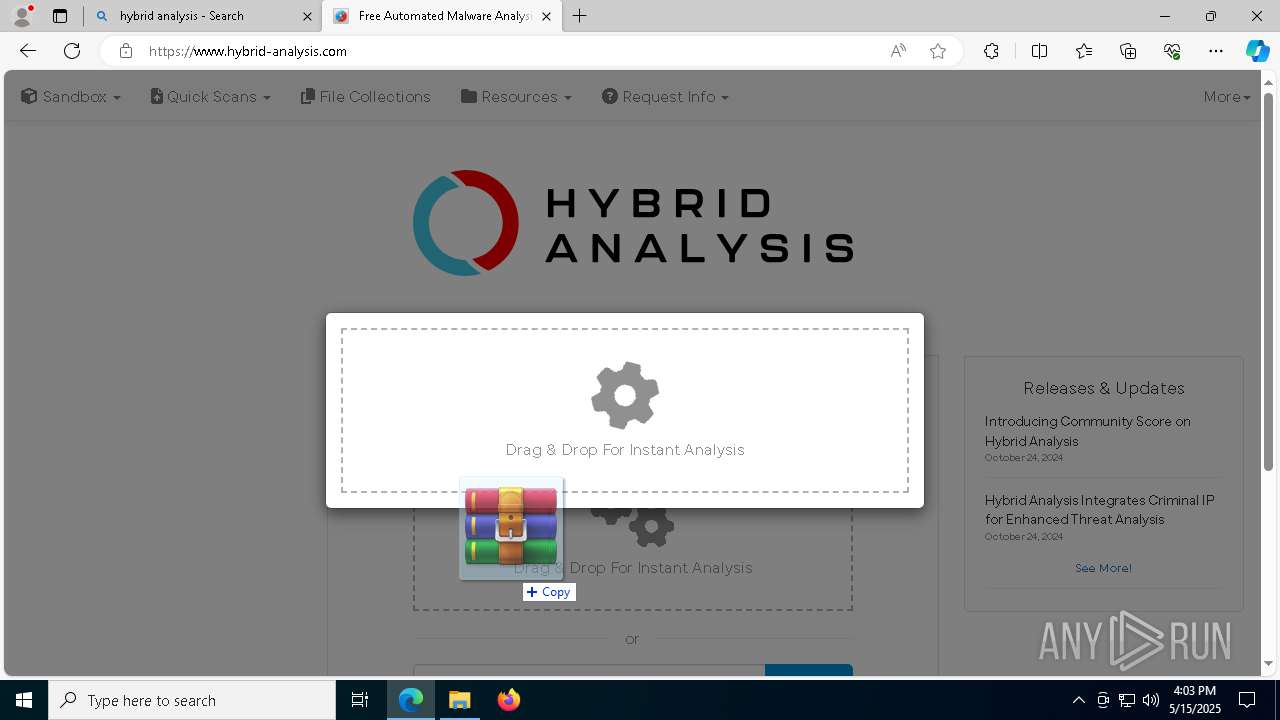
Task: Open the Edge profile icon
Action: click(21, 16)
